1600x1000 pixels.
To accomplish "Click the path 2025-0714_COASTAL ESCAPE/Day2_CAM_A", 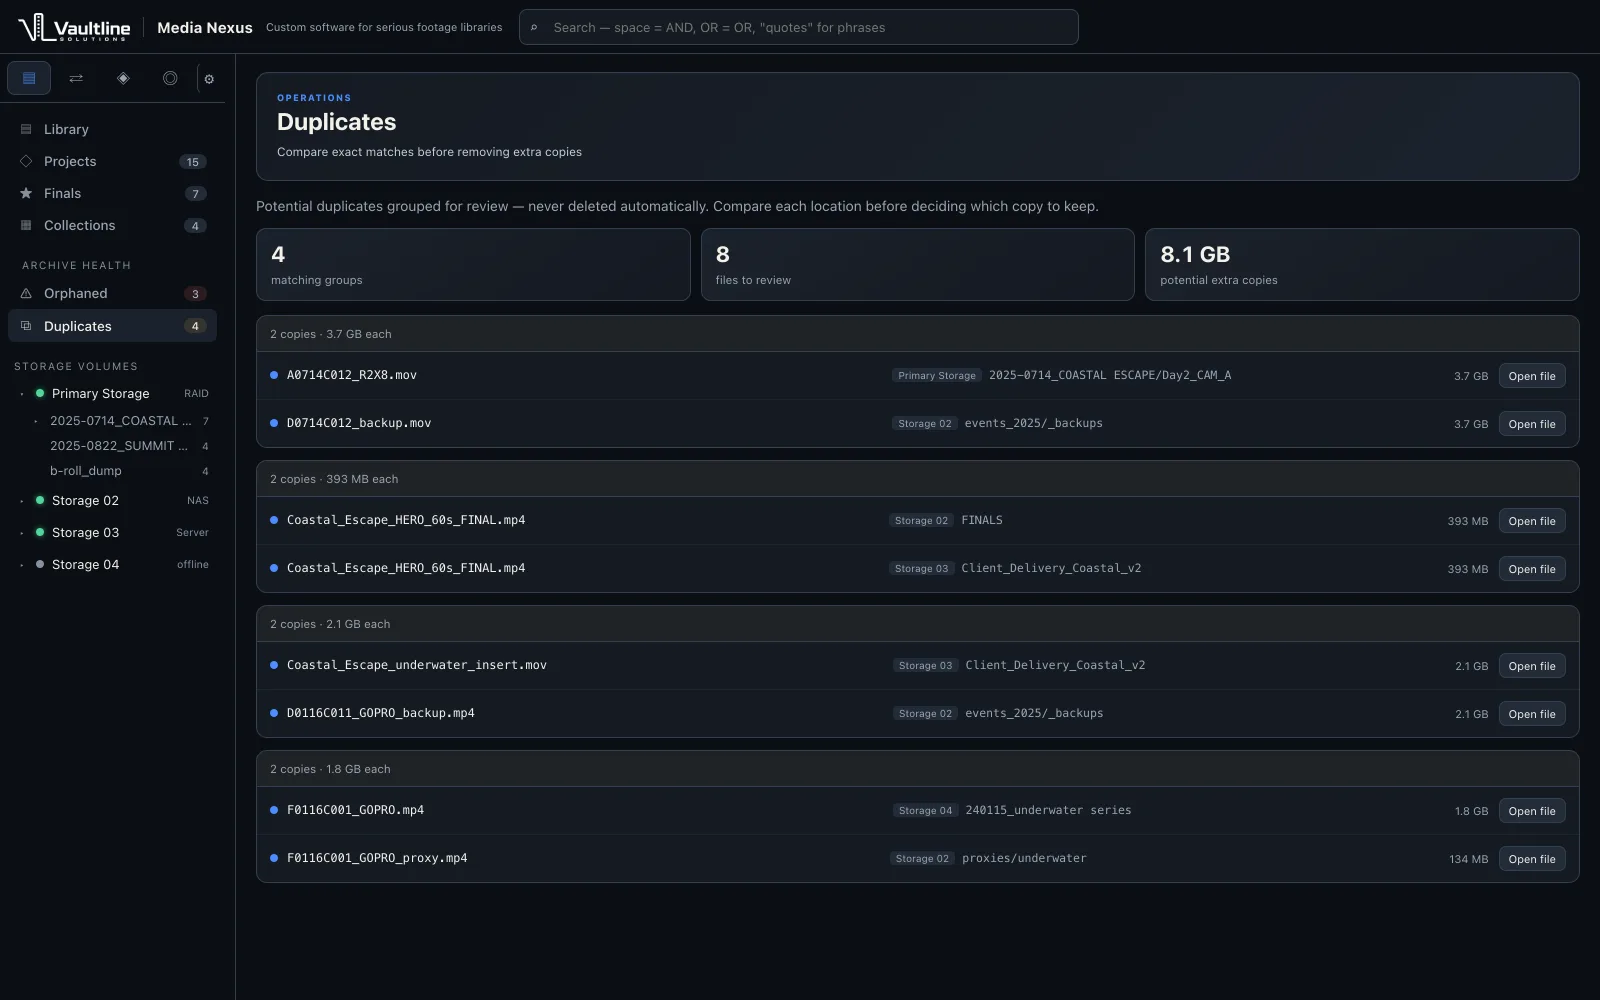I will (1110, 375).
